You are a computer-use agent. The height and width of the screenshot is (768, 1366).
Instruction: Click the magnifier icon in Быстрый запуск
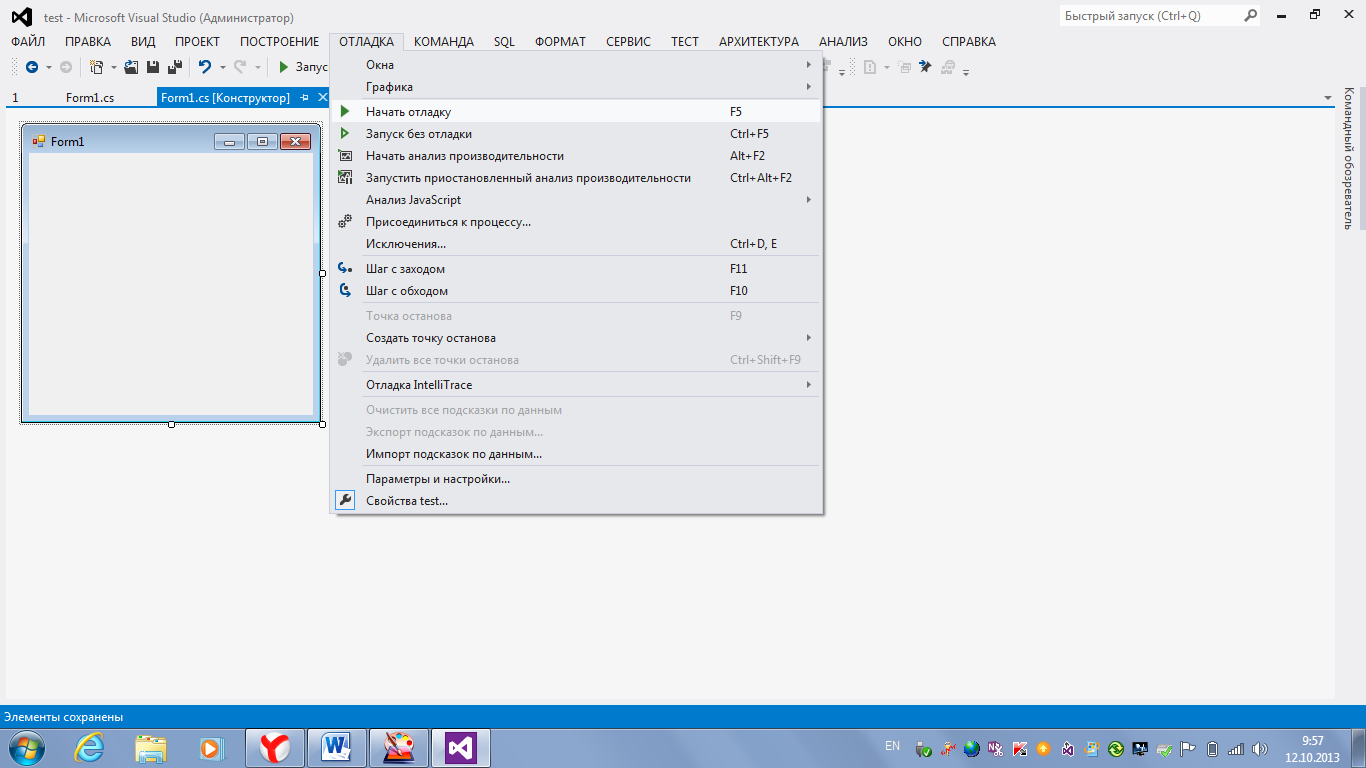pyautogui.click(x=1250, y=16)
